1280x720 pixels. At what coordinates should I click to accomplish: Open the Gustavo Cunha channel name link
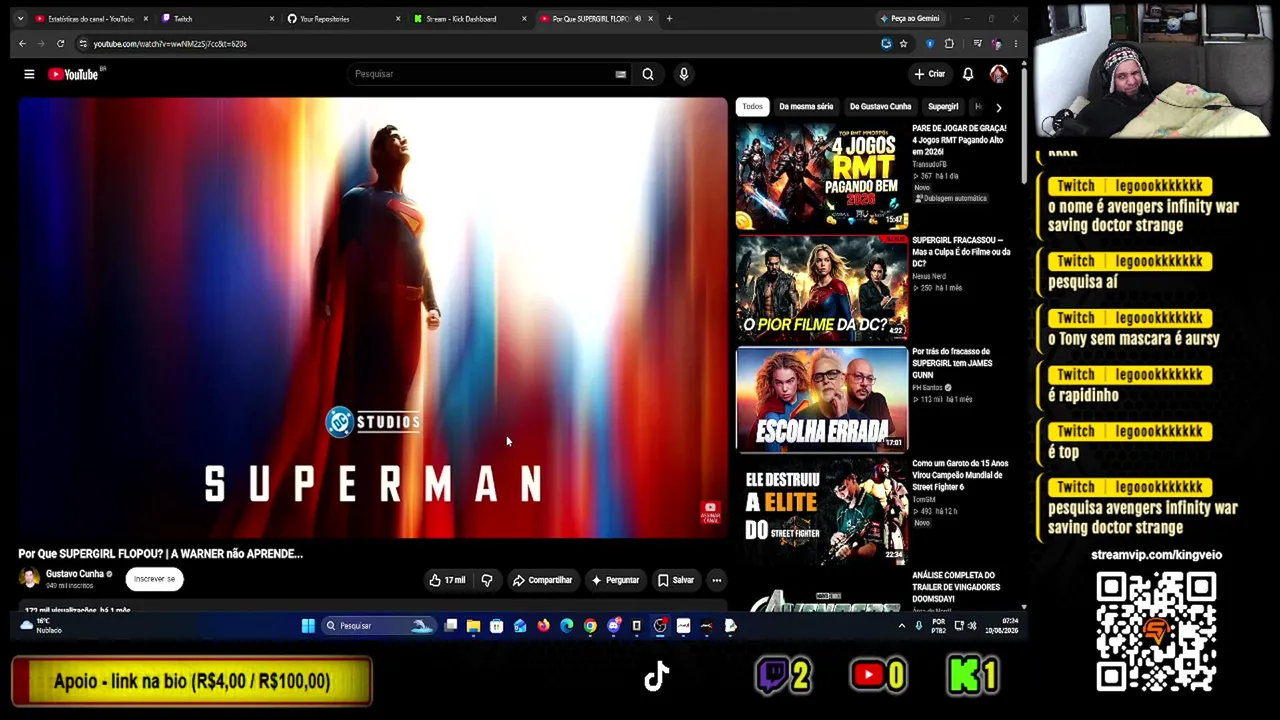click(75, 574)
